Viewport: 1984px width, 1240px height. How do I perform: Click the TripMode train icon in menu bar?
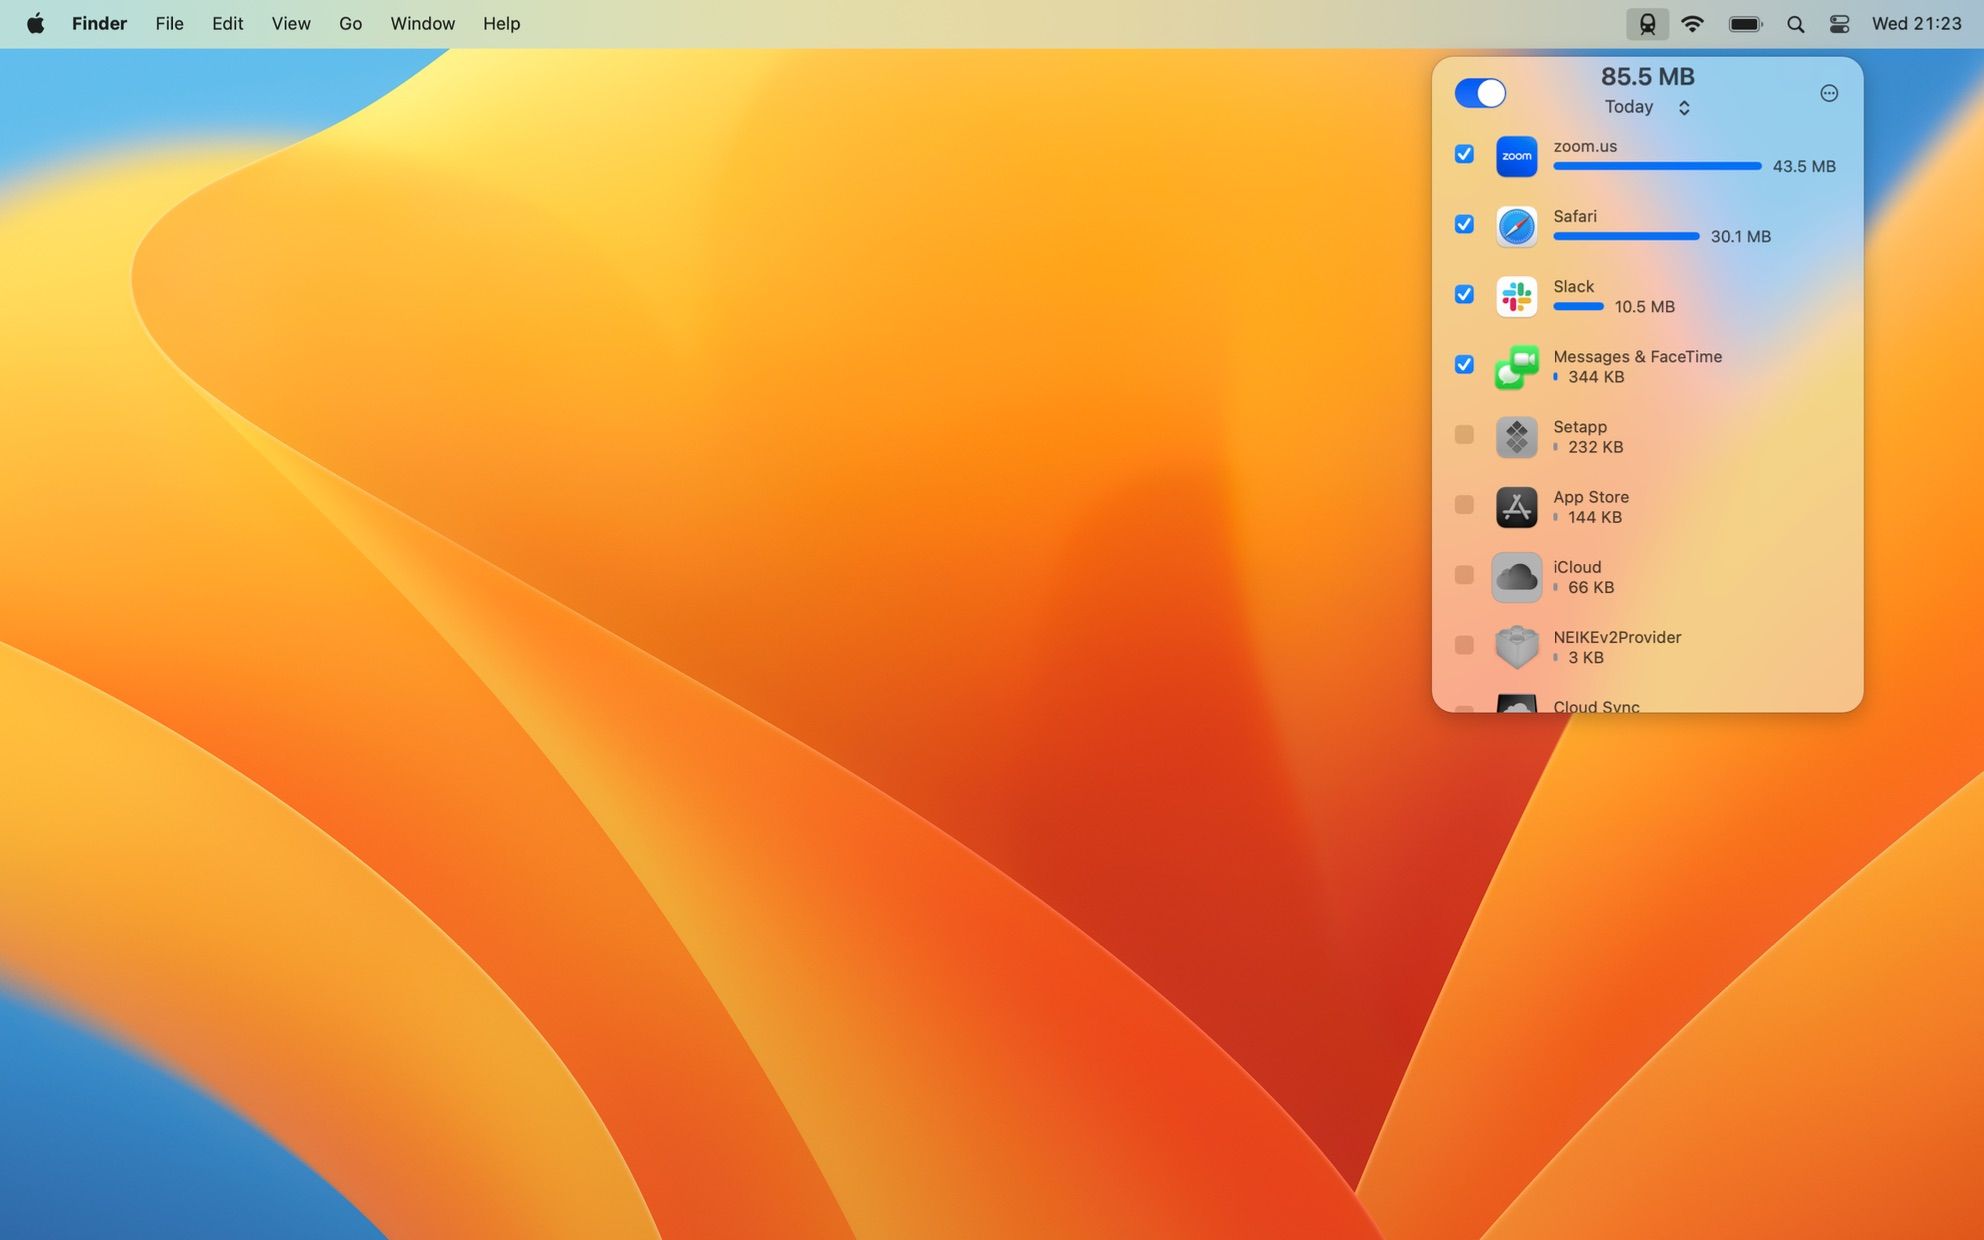[x=1647, y=23]
